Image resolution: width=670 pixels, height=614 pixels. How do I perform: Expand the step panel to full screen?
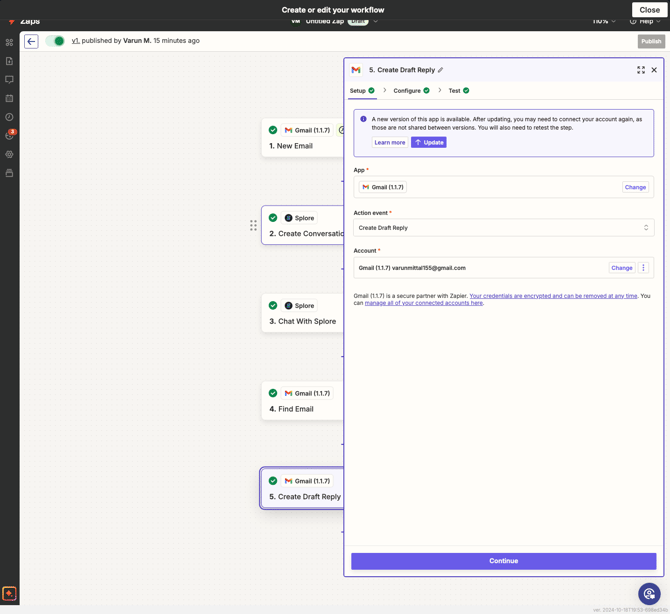(641, 70)
